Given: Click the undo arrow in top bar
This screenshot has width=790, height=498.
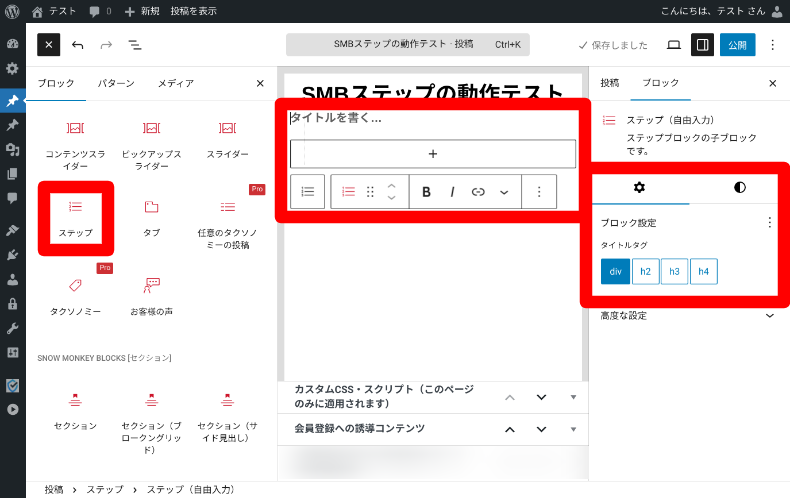Looking at the screenshot, I should pos(78,45).
